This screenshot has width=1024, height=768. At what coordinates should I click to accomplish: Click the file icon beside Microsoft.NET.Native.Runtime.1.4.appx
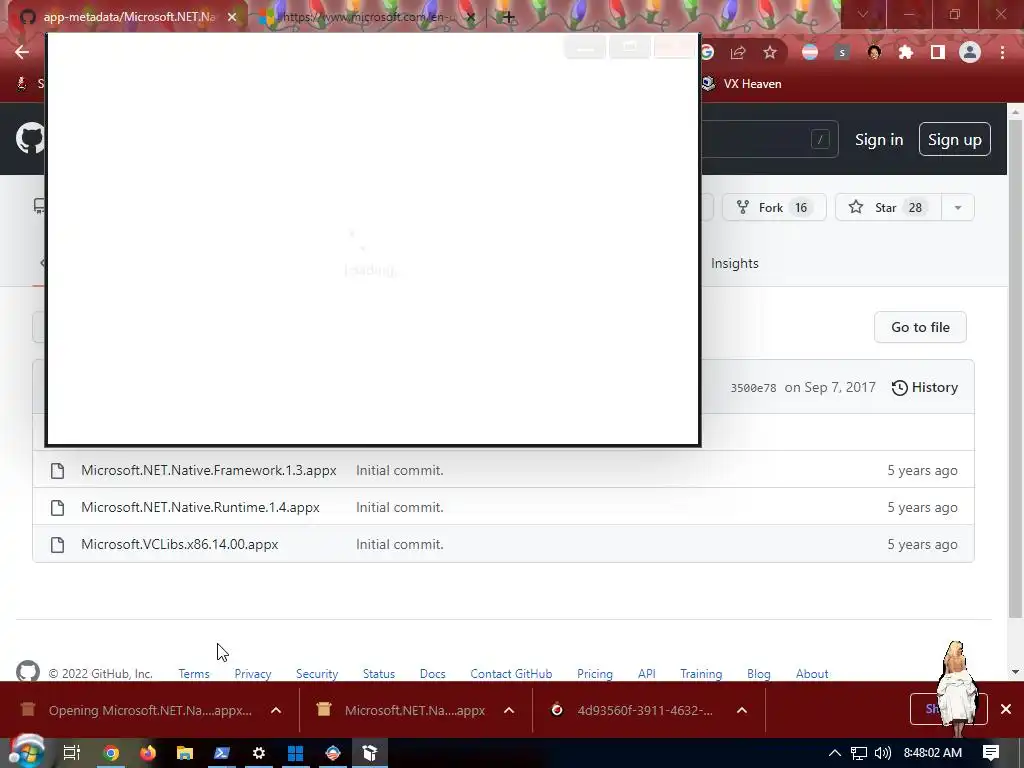(57, 507)
